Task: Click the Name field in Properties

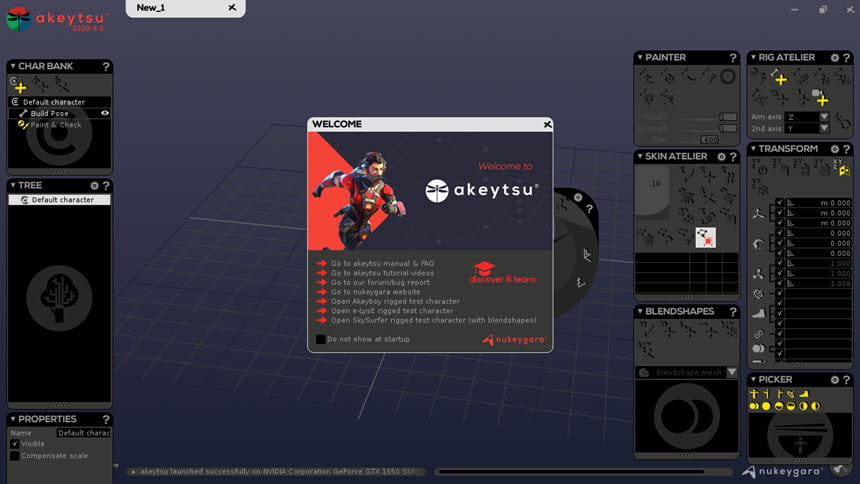Action: click(83, 433)
